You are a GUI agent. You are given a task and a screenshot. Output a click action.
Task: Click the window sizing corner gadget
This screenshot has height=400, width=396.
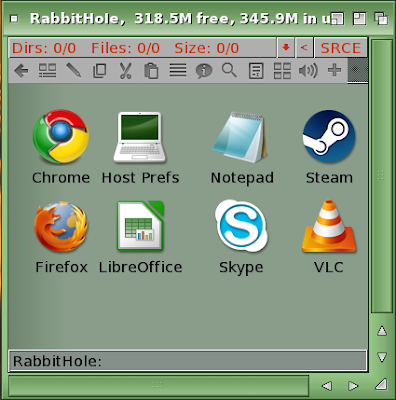[381, 385]
